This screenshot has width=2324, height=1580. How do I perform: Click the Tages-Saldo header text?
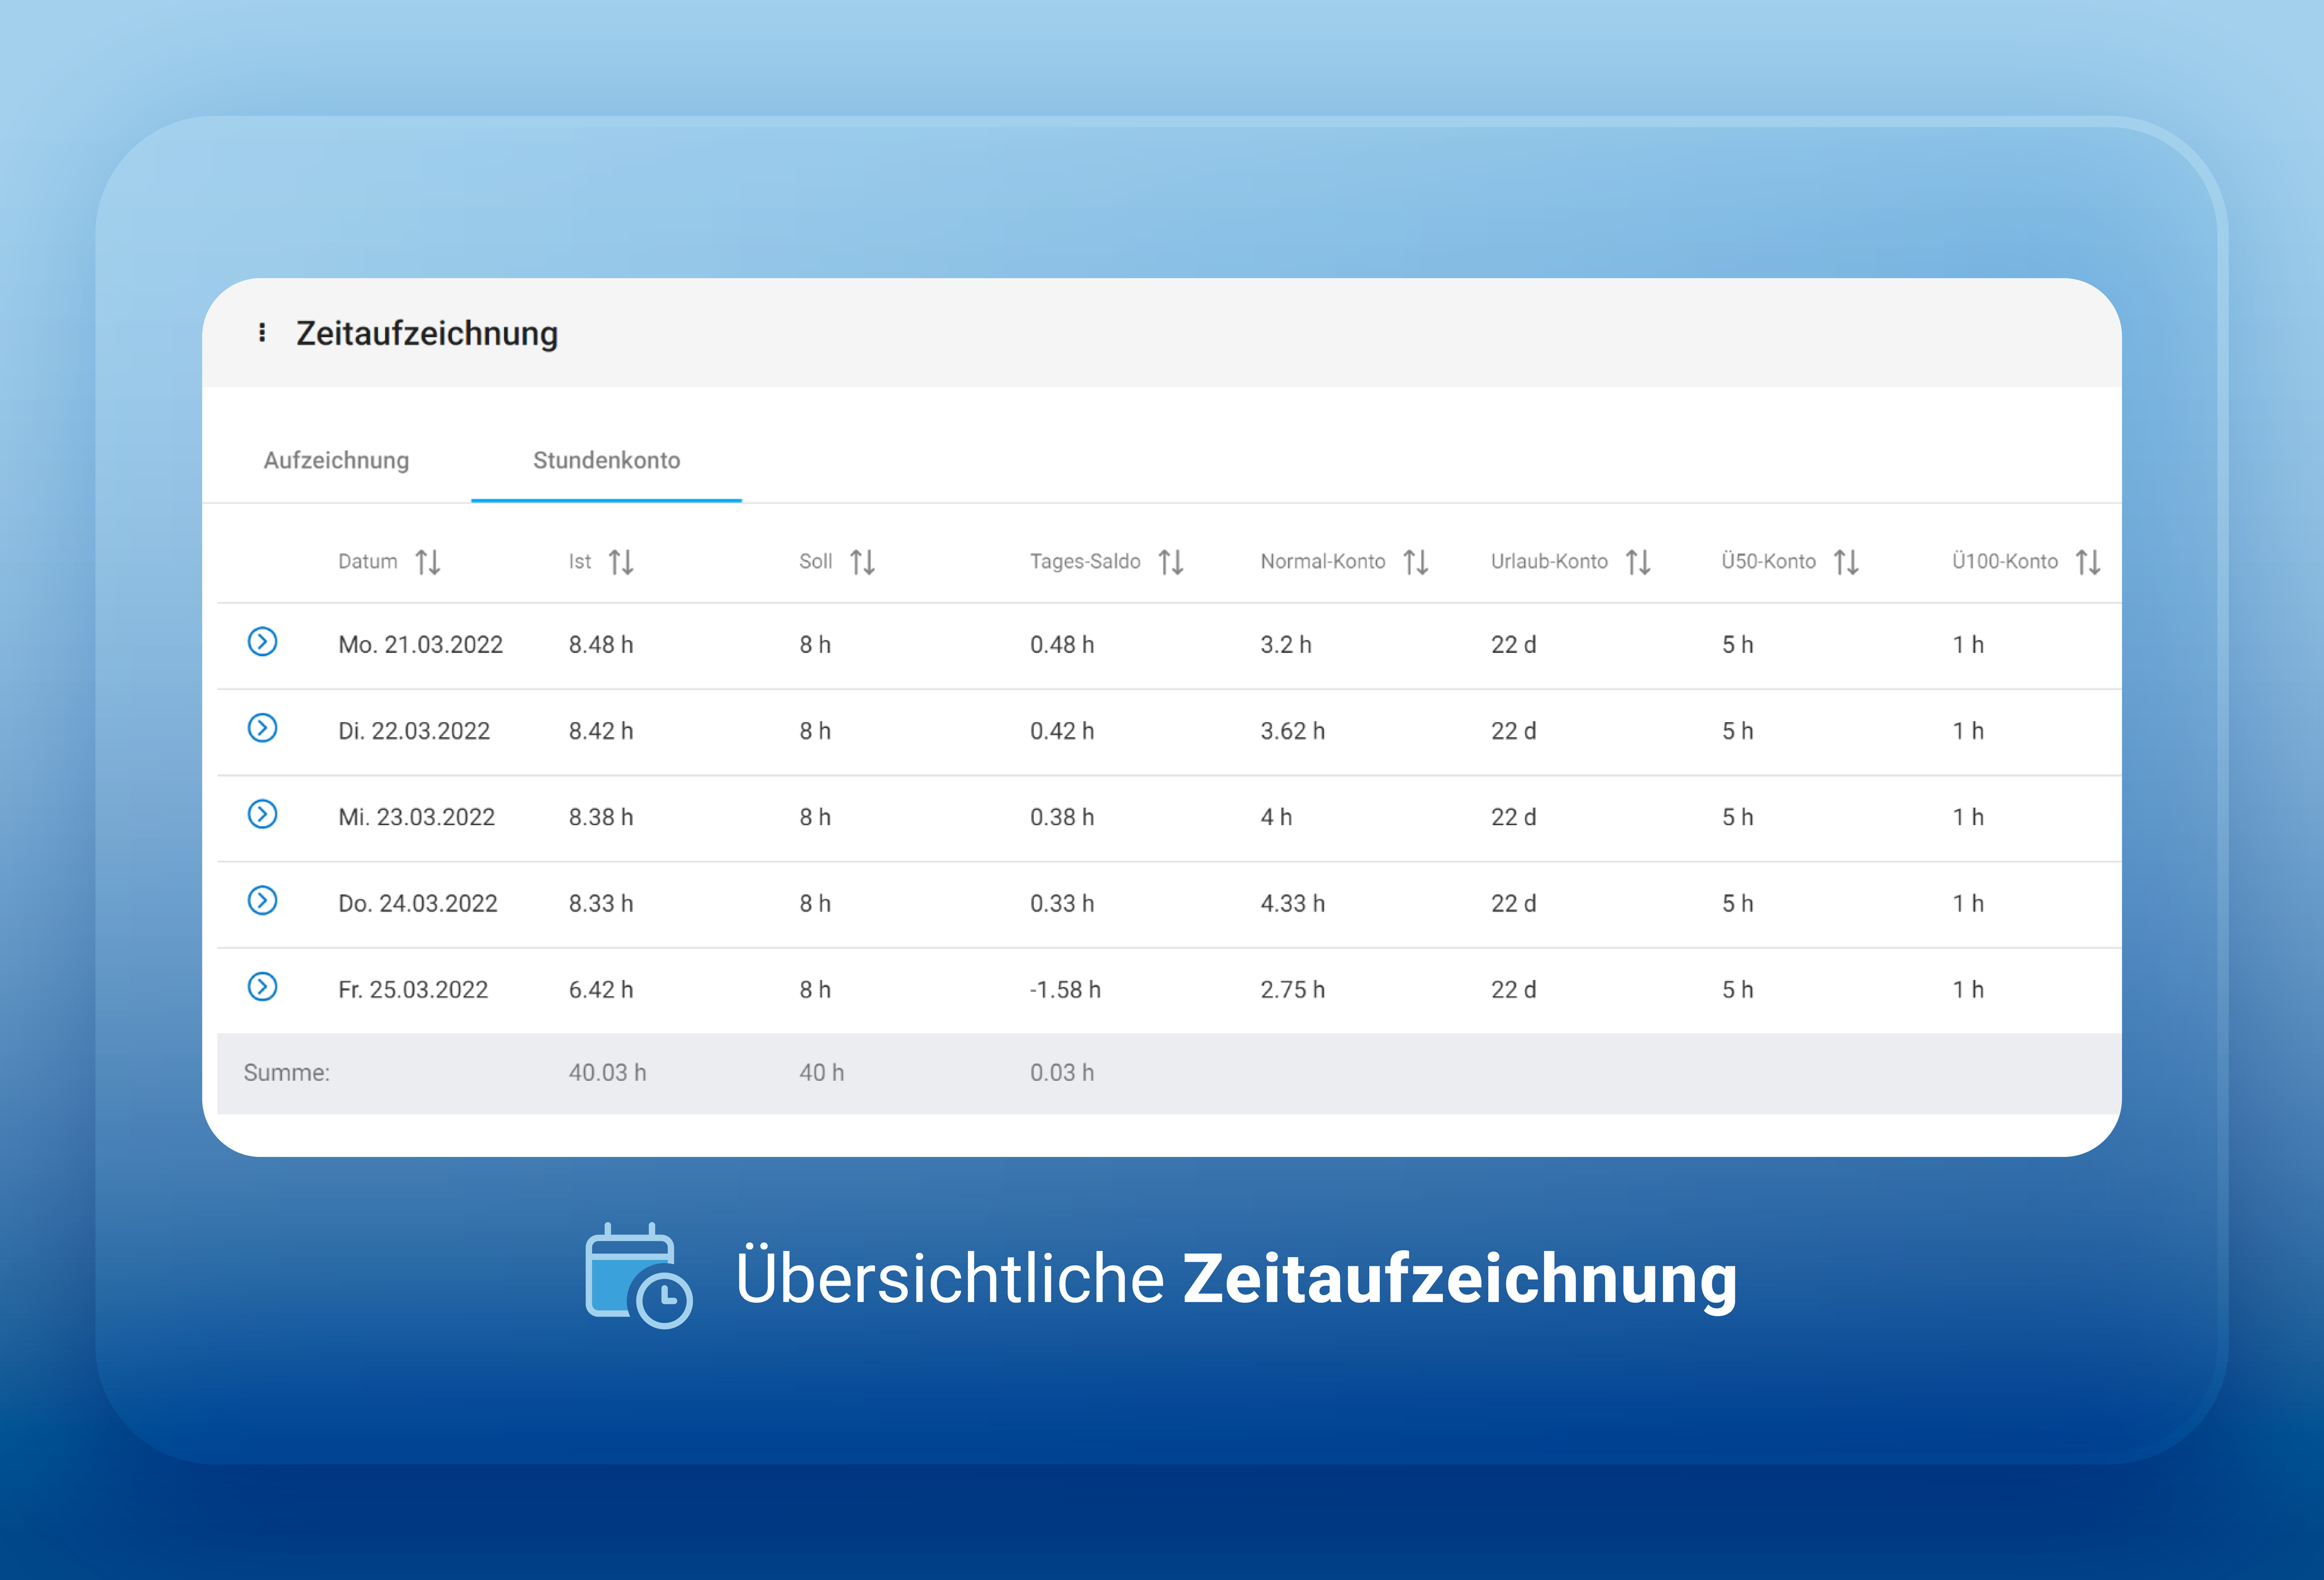(x=1085, y=562)
